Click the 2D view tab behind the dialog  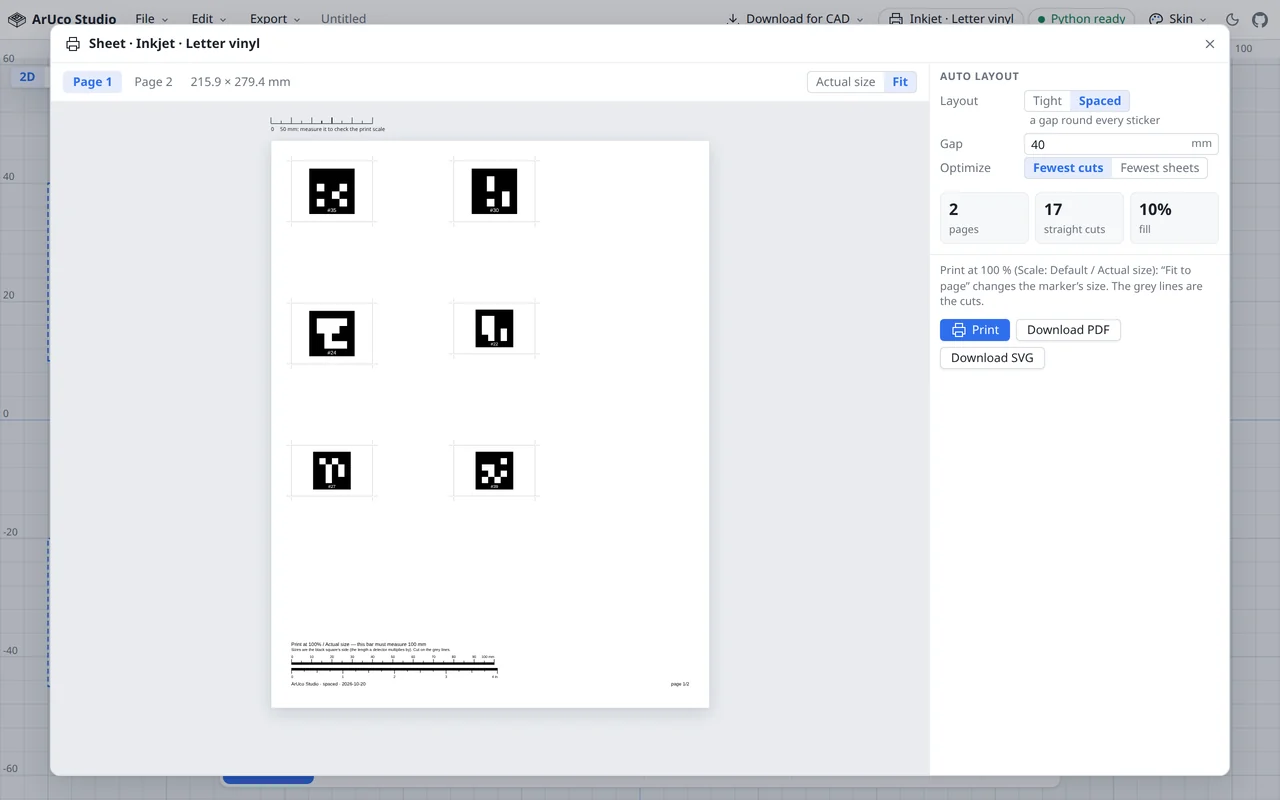click(x=27, y=77)
